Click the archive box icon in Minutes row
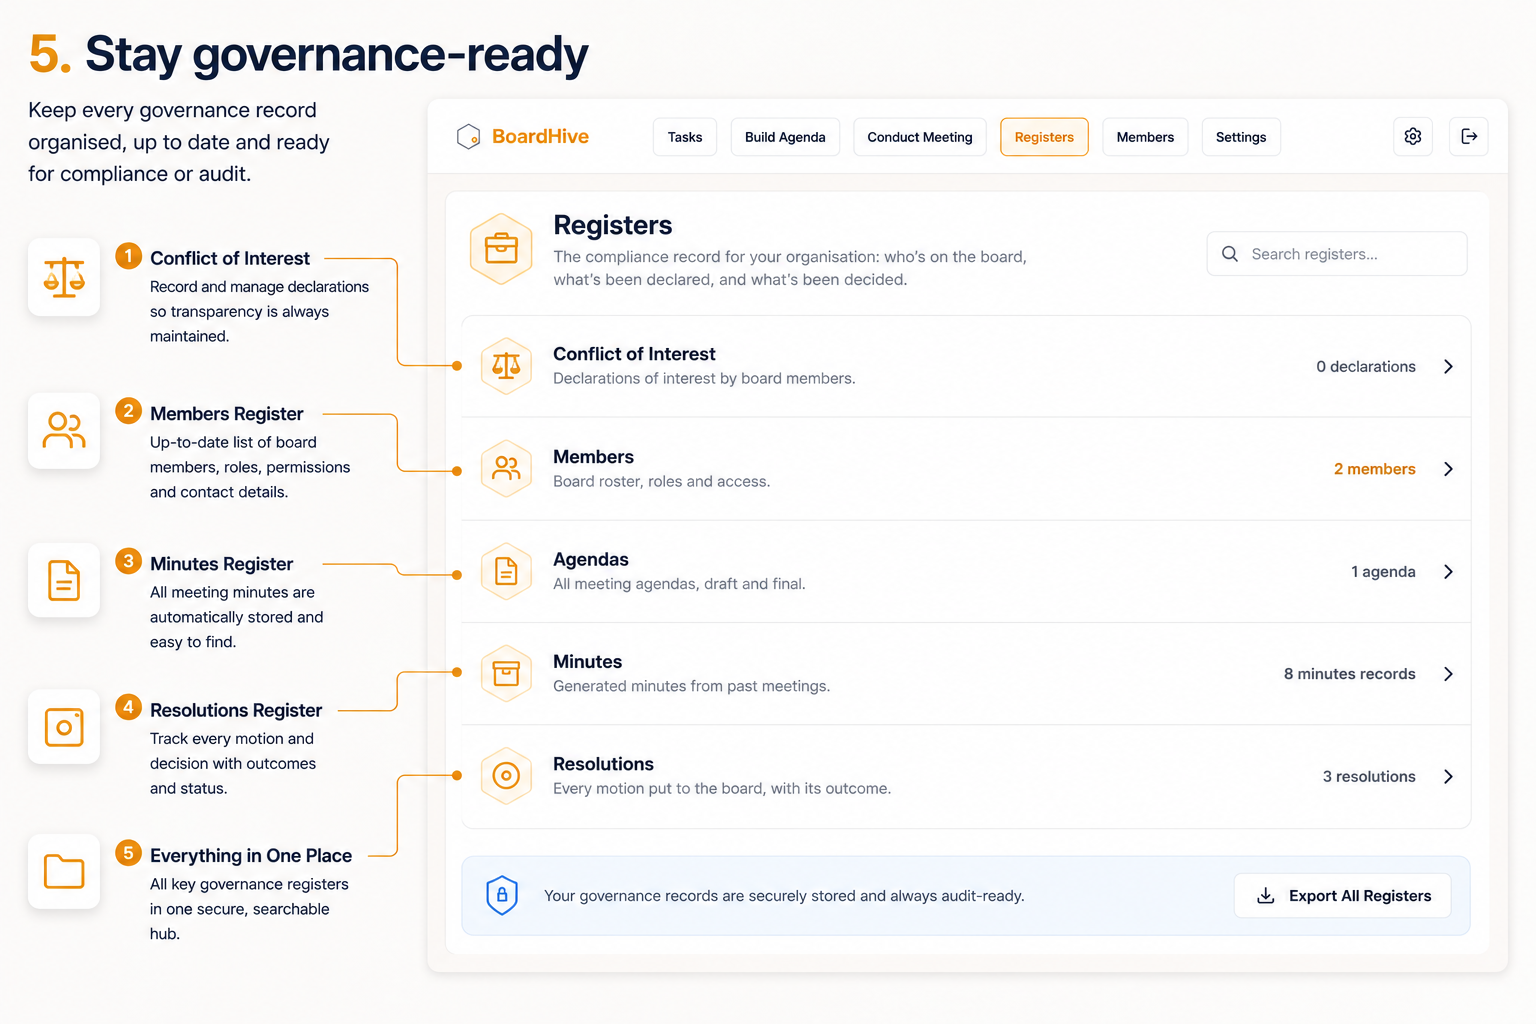This screenshot has height=1024, width=1536. pyautogui.click(x=506, y=674)
